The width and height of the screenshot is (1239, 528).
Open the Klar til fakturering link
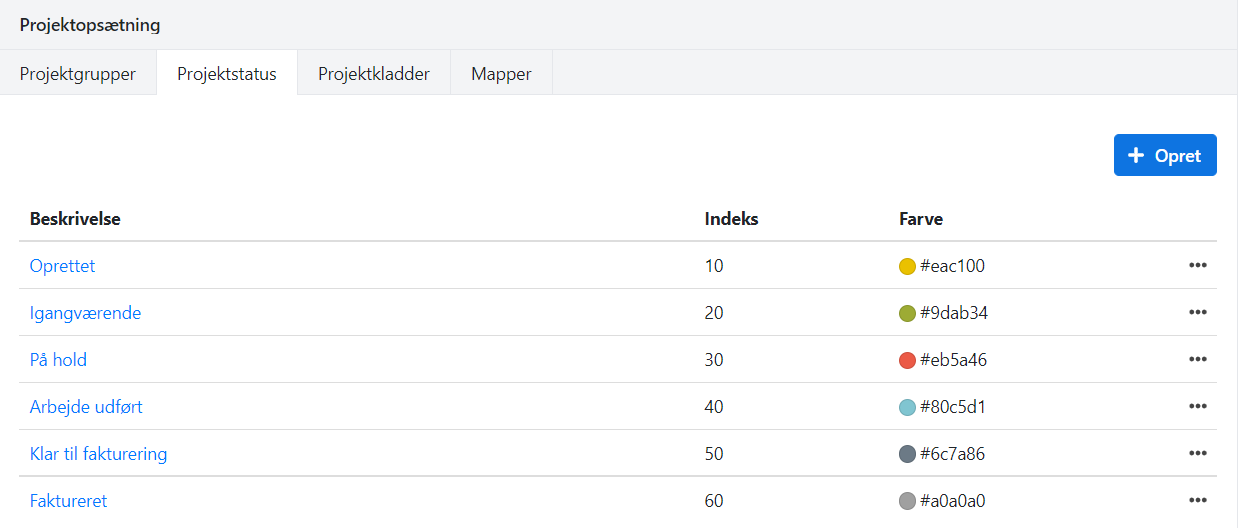pos(98,454)
